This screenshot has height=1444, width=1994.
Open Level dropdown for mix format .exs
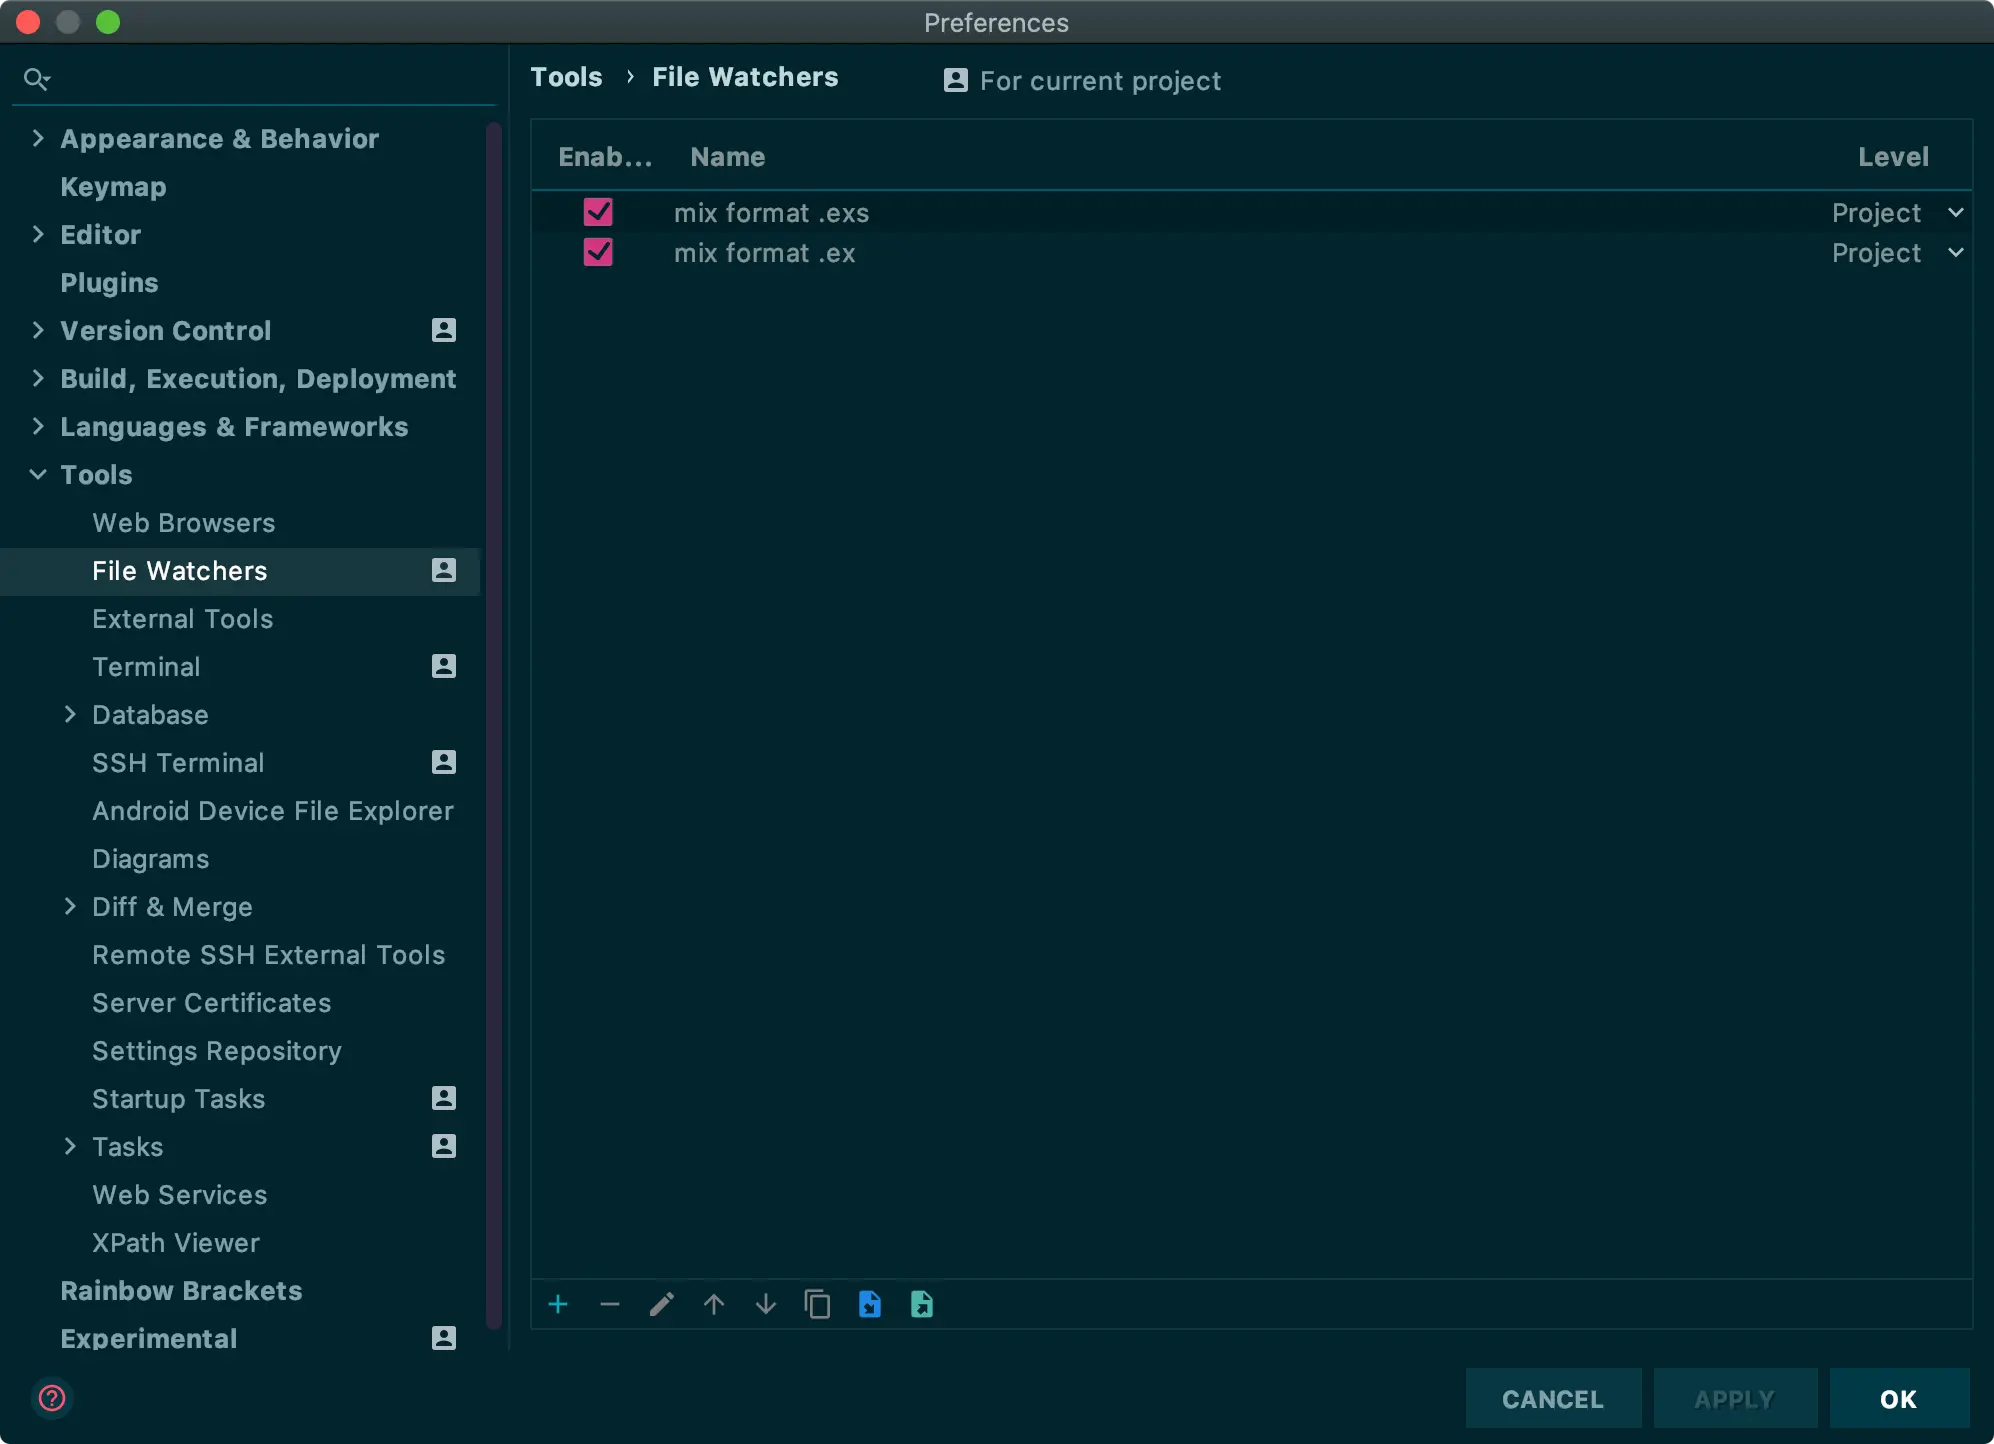[1956, 212]
